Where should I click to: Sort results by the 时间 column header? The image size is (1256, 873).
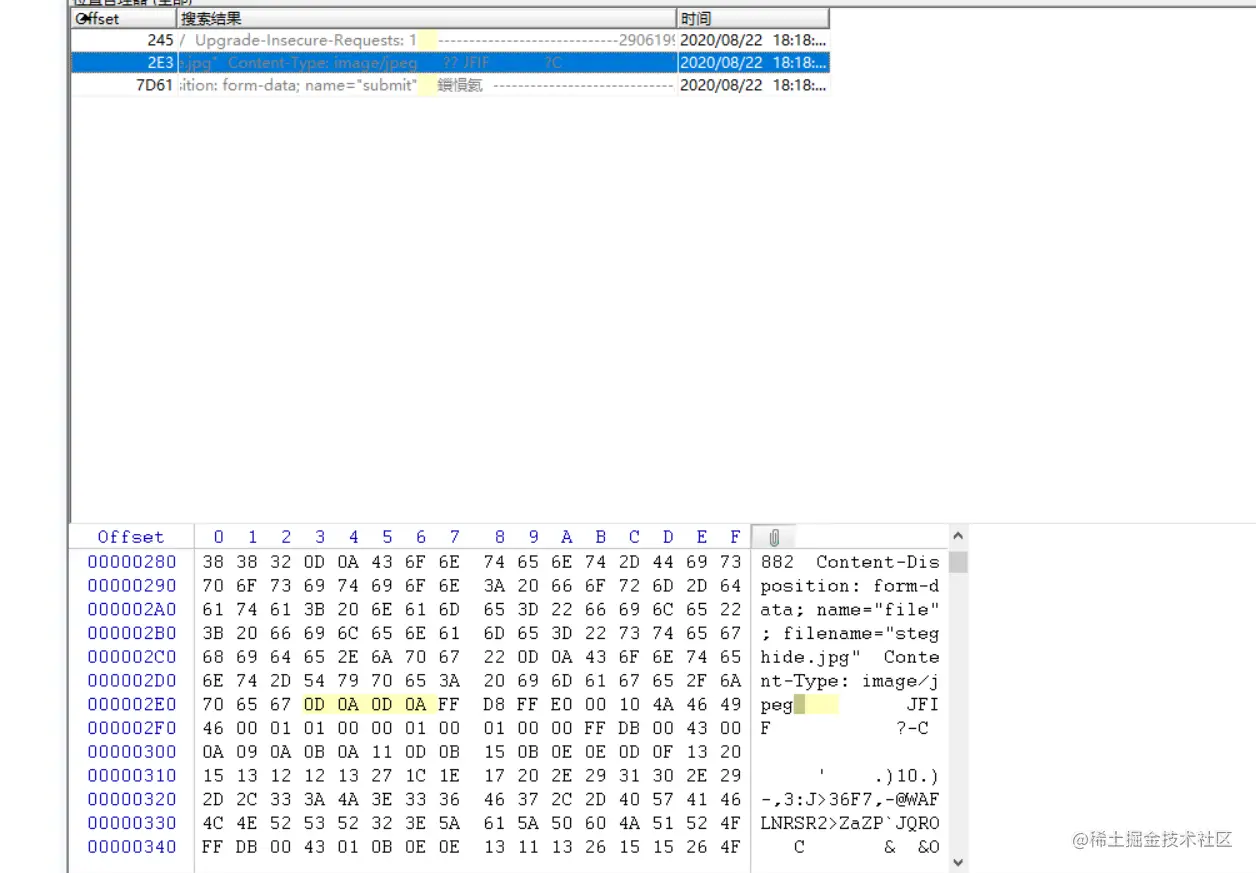(753, 18)
